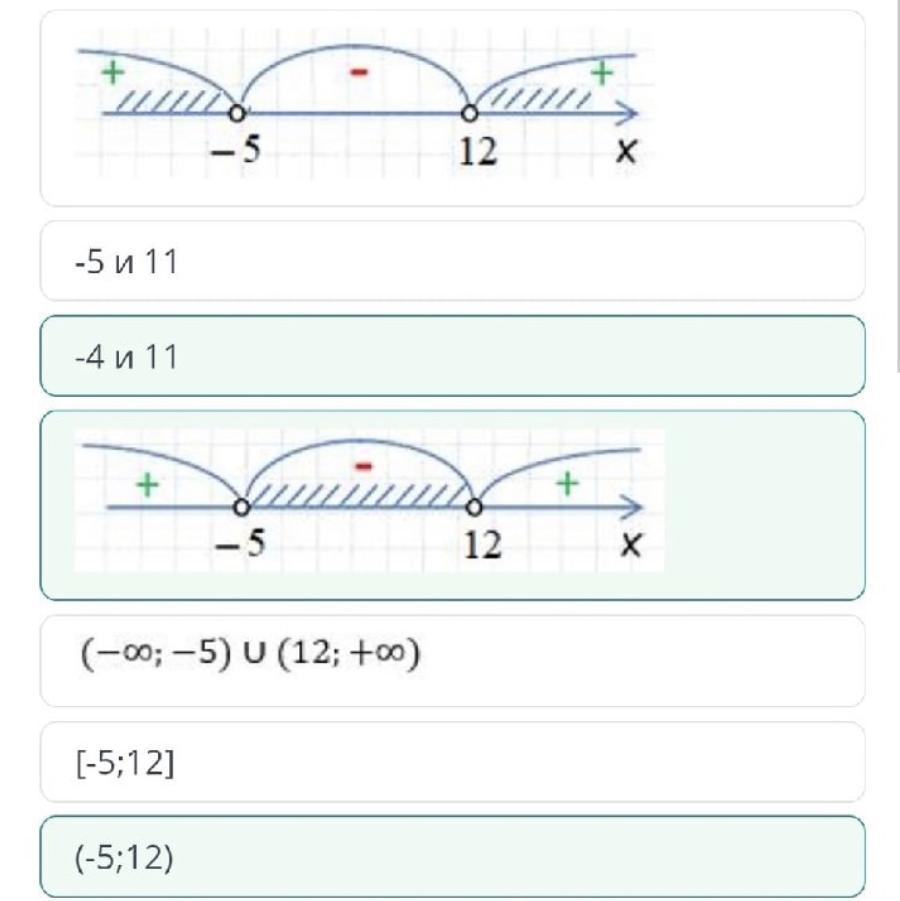Click the red minus sign in the bottom graph
This screenshot has width=900, height=901.
coord(364,465)
